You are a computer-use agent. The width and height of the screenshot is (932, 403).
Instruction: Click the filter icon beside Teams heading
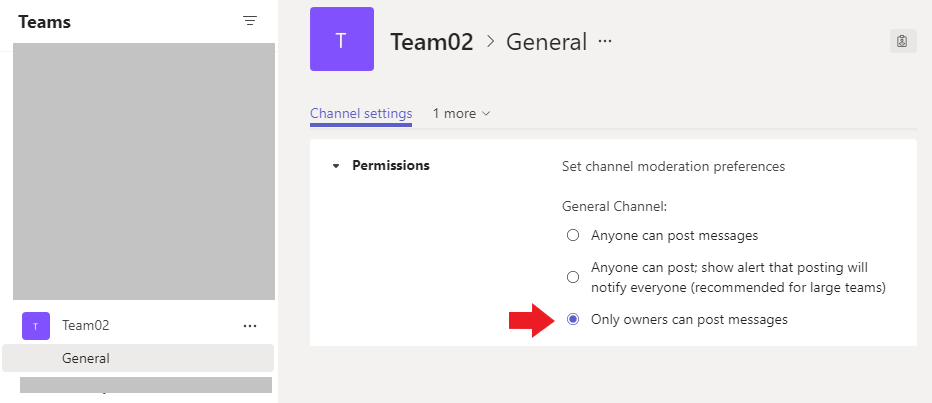coord(250,21)
